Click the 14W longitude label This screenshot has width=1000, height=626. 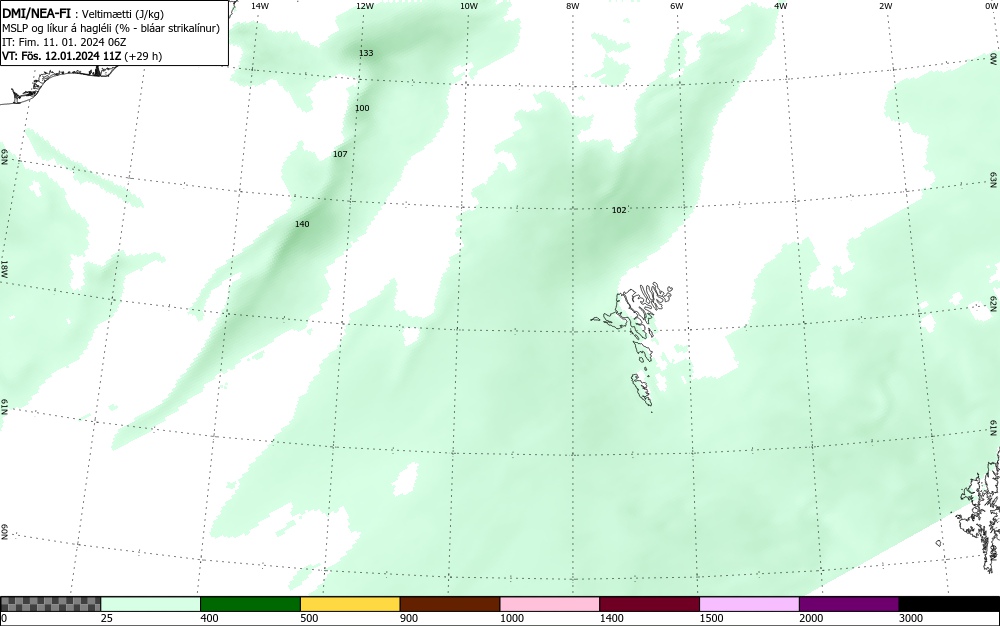coord(260,6)
